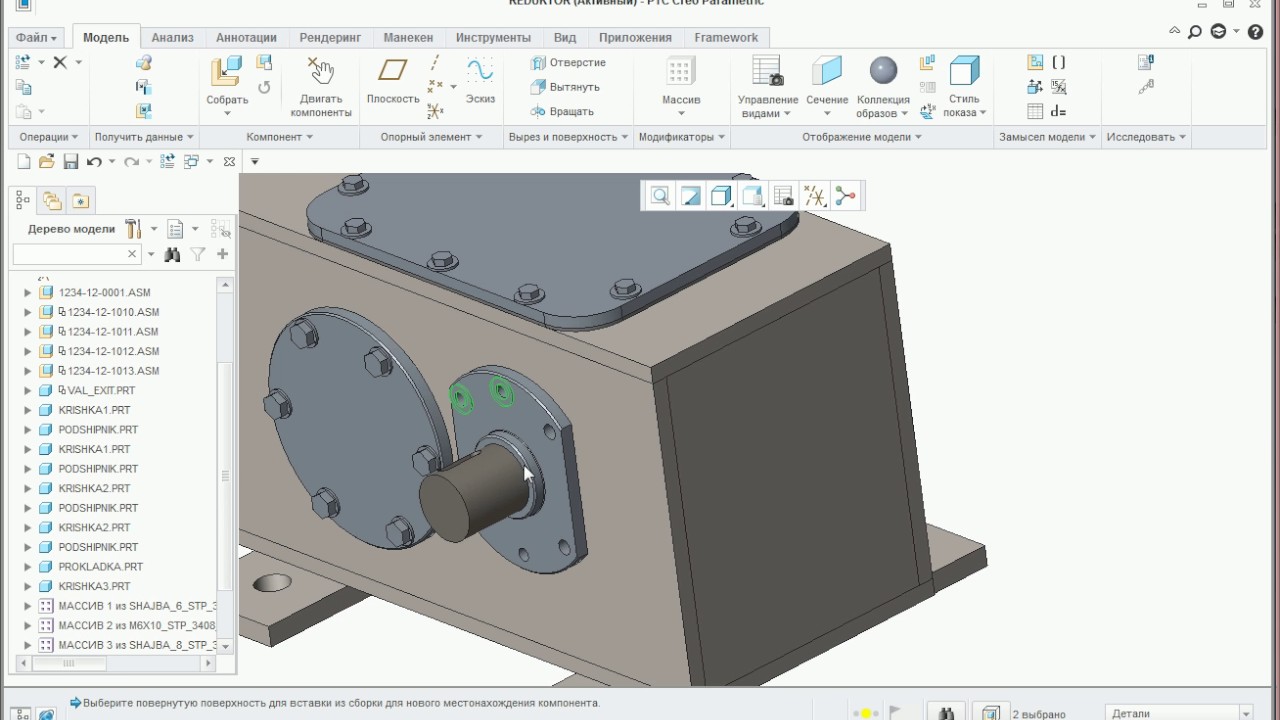Image resolution: width=1280 pixels, height=720 pixels.
Task: Switch to the Аннотации tab
Action: (x=246, y=38)
